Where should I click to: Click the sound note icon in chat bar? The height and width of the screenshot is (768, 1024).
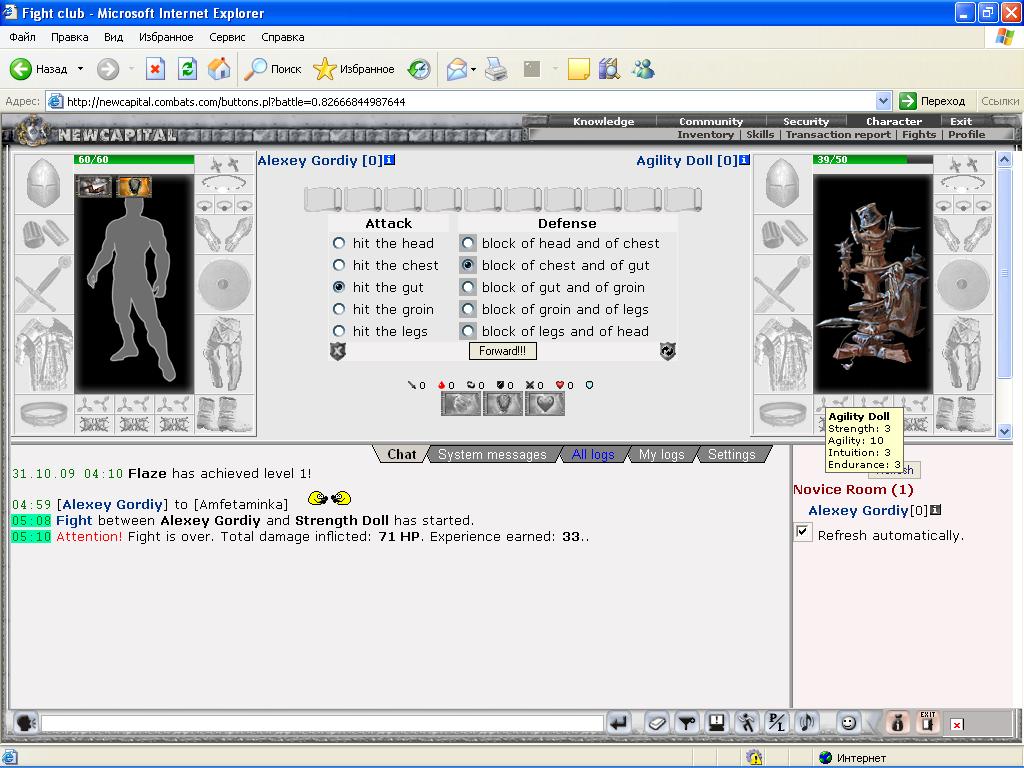coord(807,723)
